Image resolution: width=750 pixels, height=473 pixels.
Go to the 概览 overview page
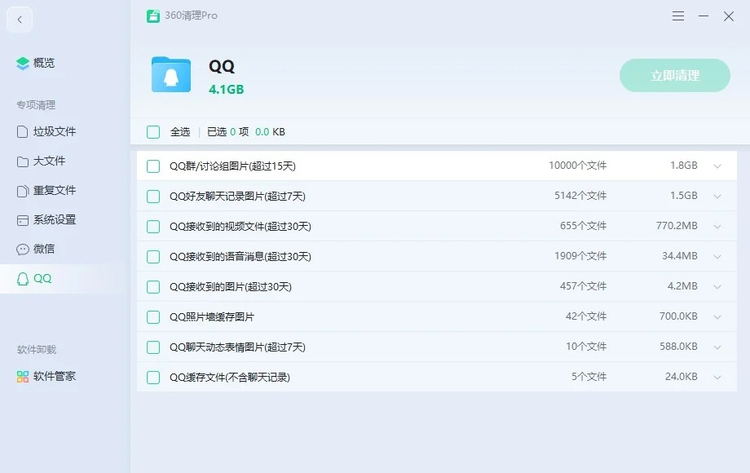(44, 63)
